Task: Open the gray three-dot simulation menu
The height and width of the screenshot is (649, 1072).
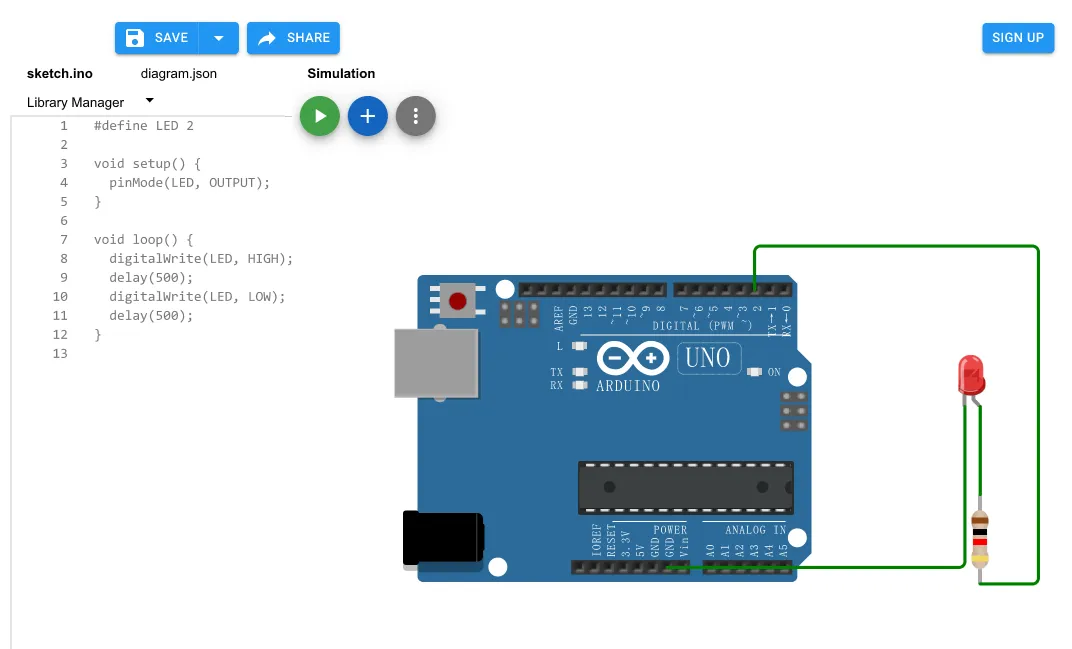Action: tap(416, 116)
